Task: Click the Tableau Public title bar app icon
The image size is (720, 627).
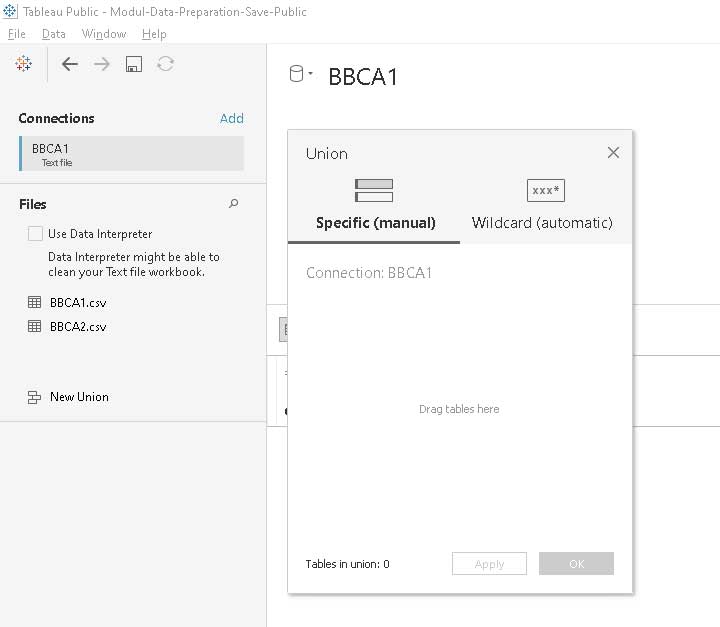Action: [9, 11]
